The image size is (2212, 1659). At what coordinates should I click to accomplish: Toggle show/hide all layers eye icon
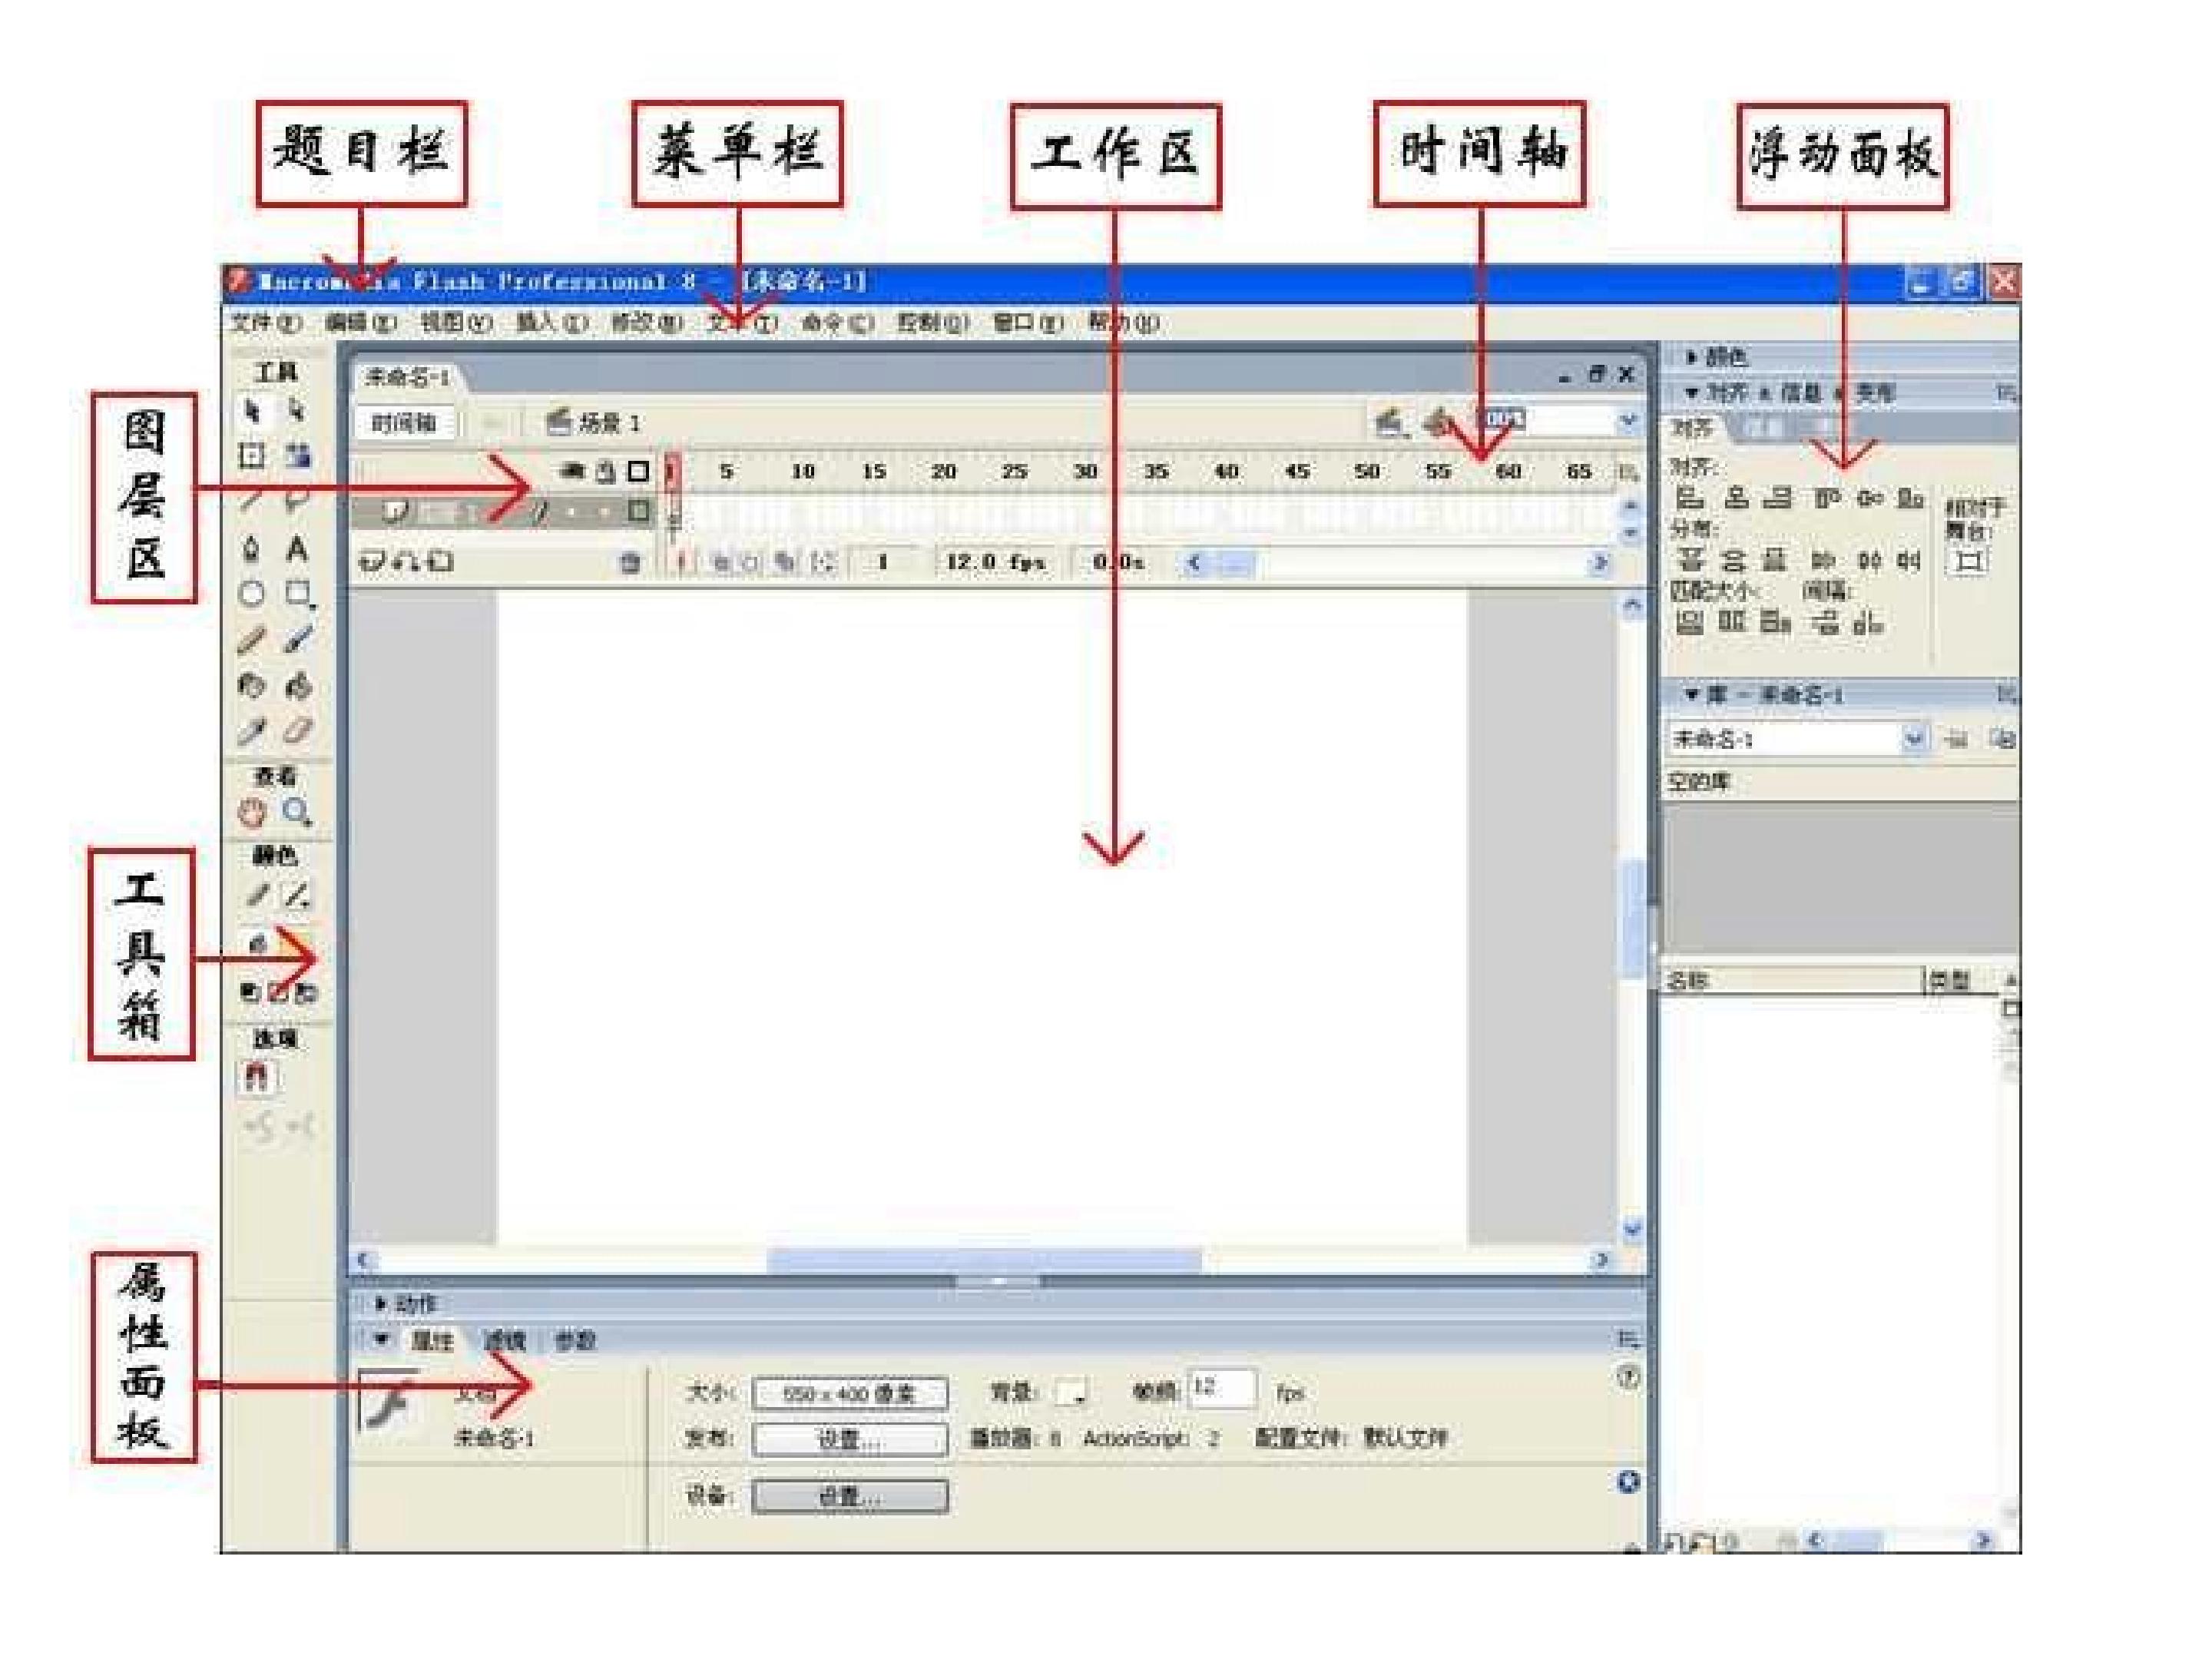point(572,470)
